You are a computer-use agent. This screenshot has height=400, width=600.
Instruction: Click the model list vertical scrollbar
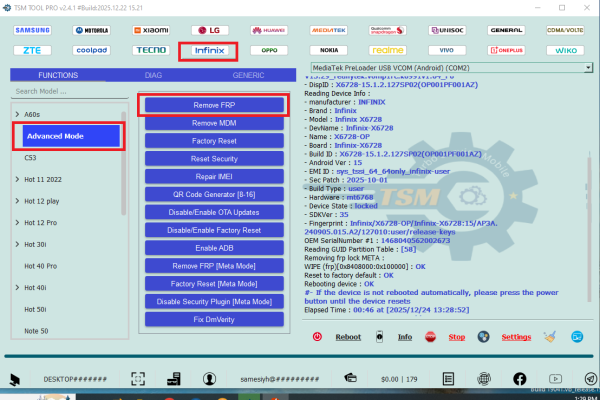click(x=124, y=163)
